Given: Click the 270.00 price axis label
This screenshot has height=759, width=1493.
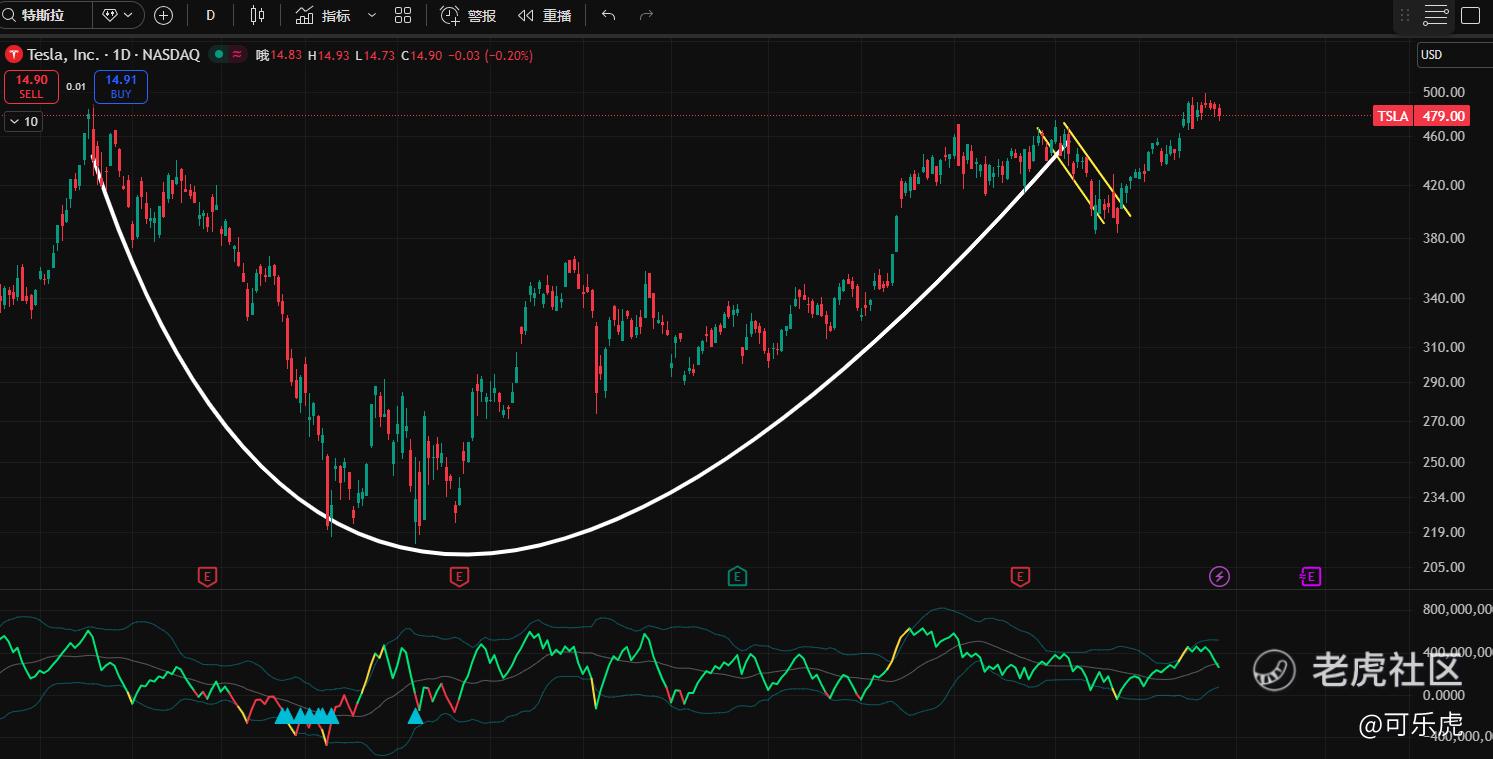Looking at the screenshot, I should coord(1444,421).
